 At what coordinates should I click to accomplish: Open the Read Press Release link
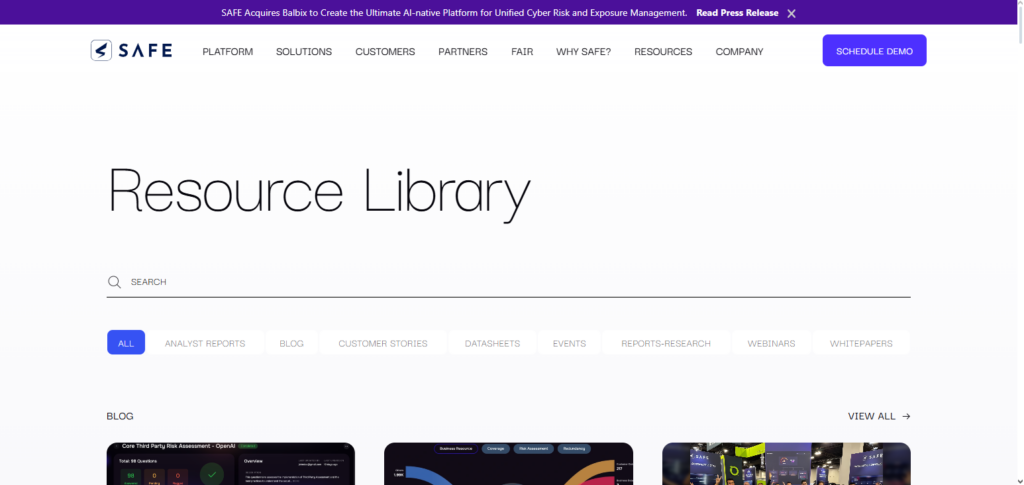tap(737, 13)
